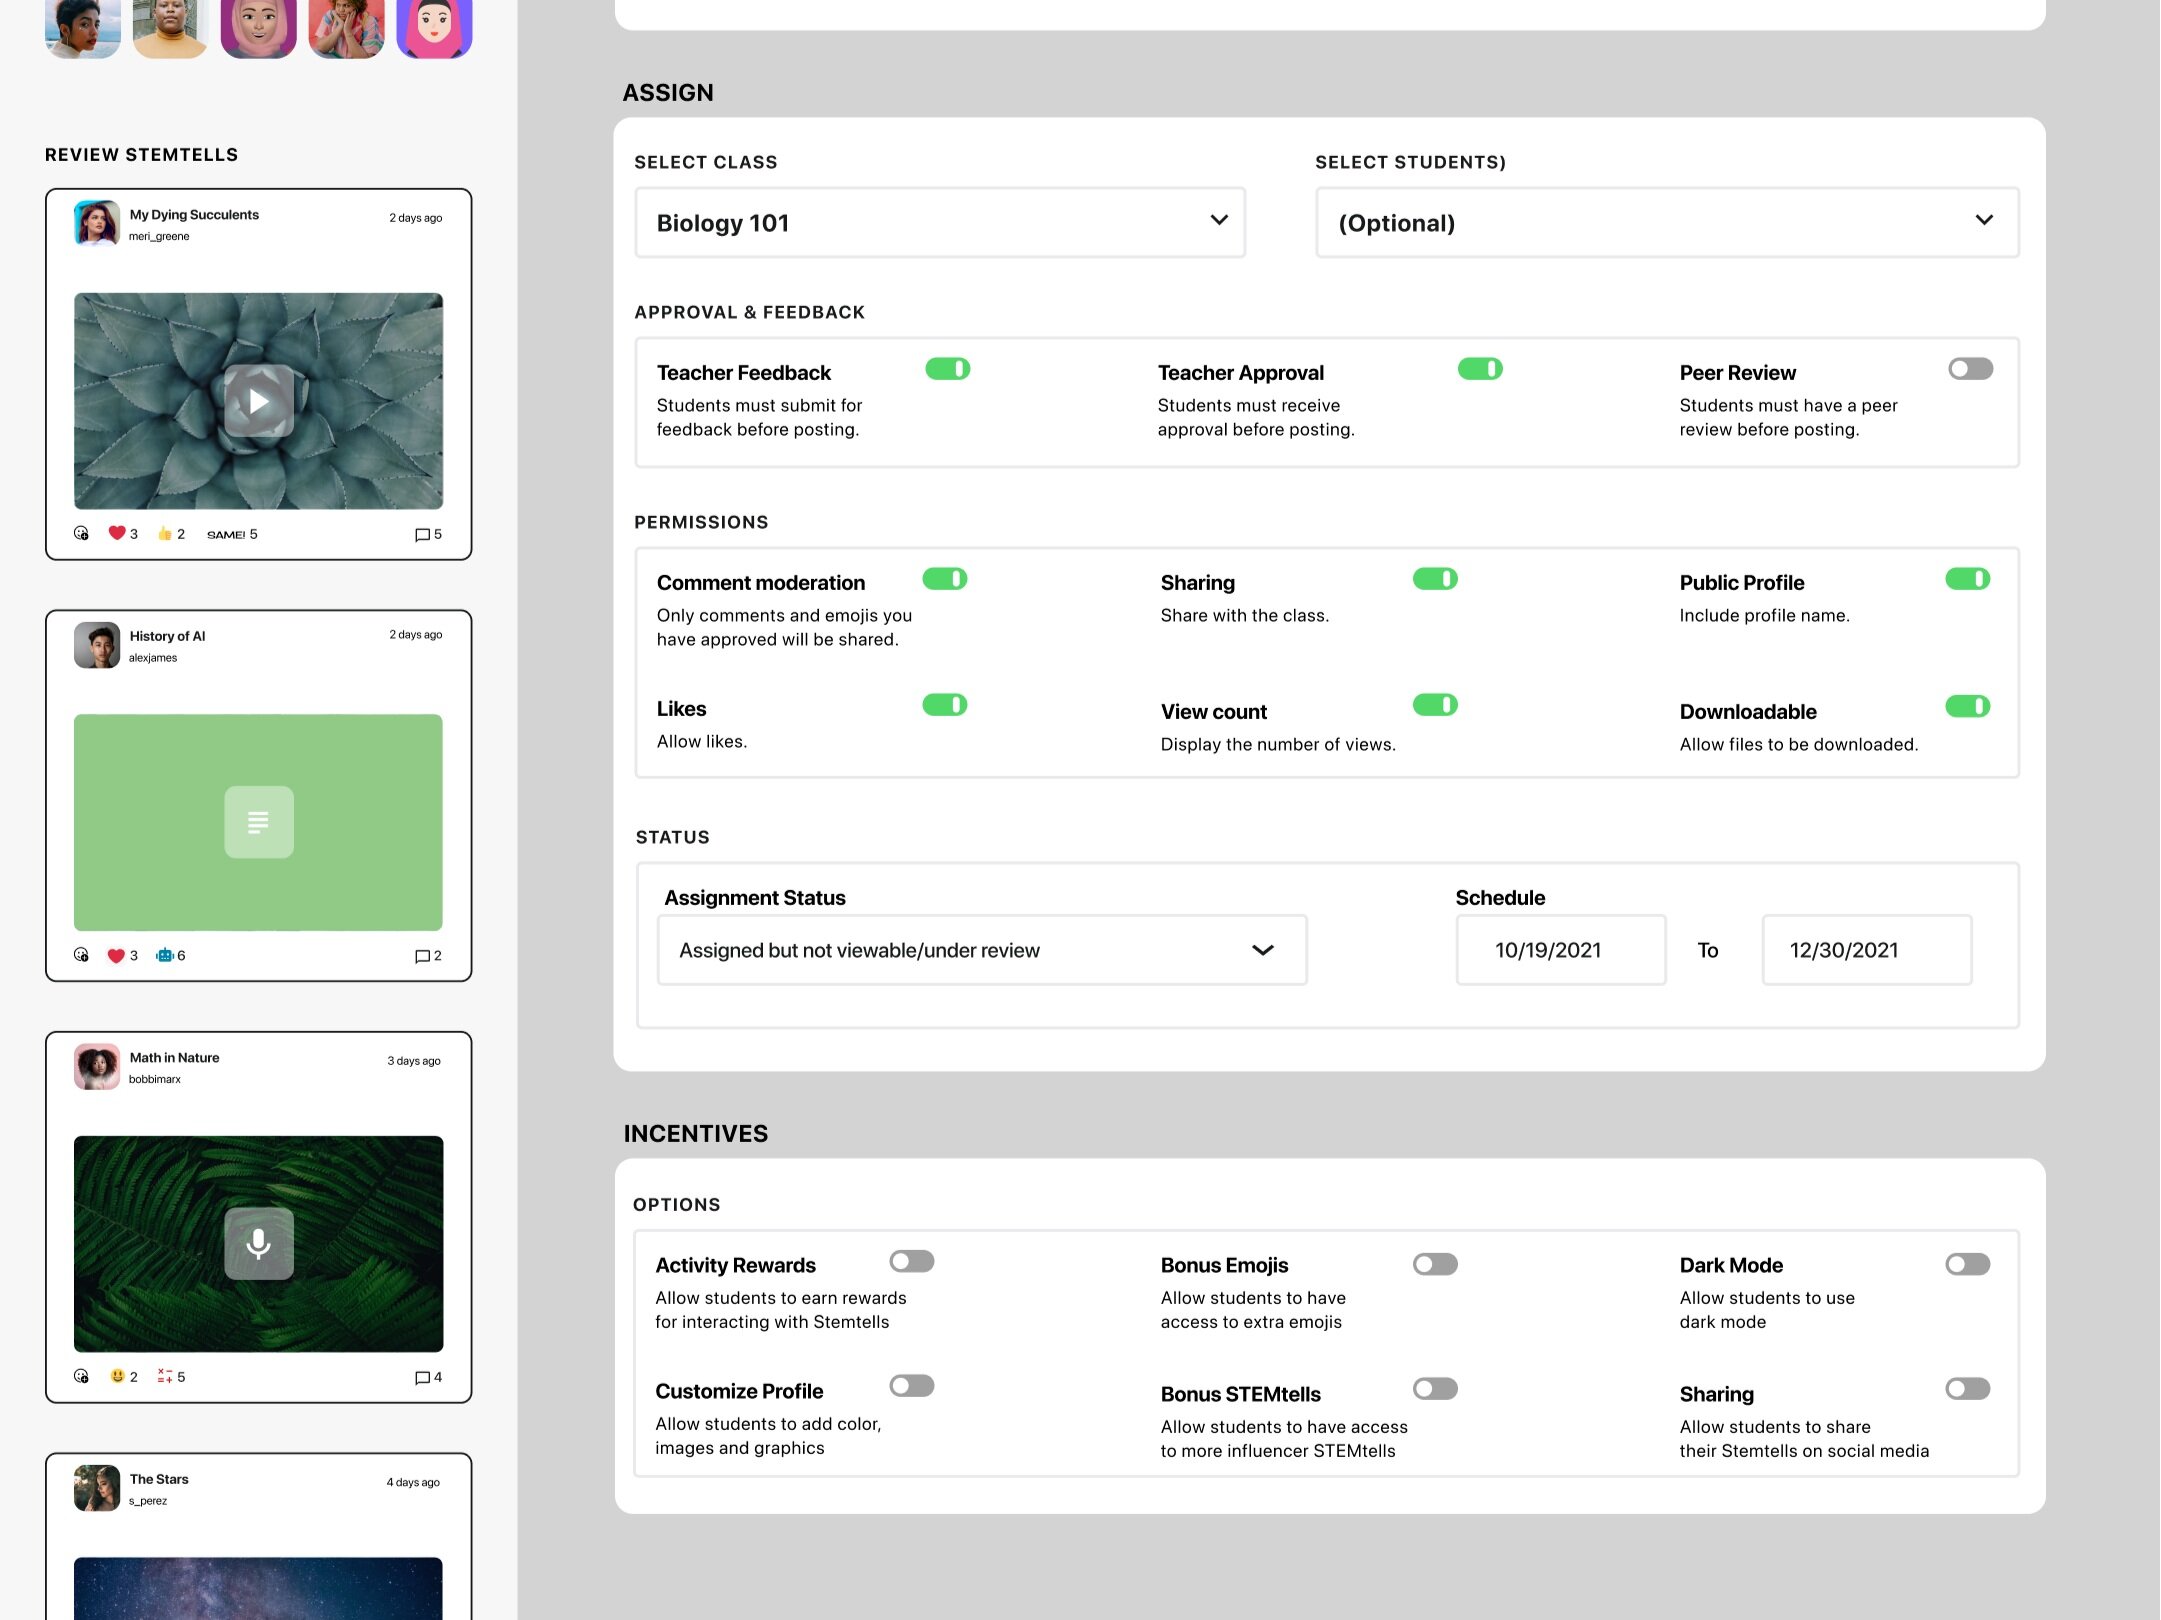Open the succulent video thumbnail
This screenshot has width=2161, height=1620.
point(259,401)
